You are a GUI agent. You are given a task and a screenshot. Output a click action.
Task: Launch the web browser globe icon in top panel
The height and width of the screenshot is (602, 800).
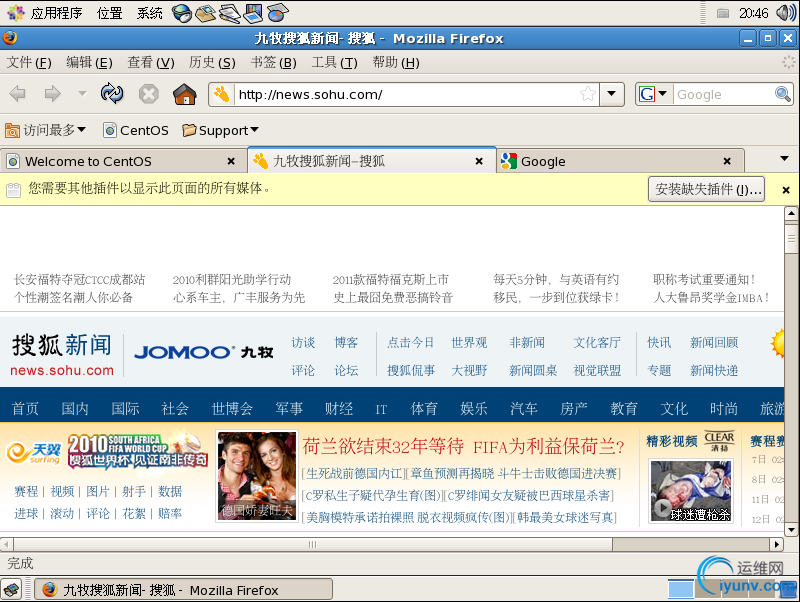click(x=182, y=13)
